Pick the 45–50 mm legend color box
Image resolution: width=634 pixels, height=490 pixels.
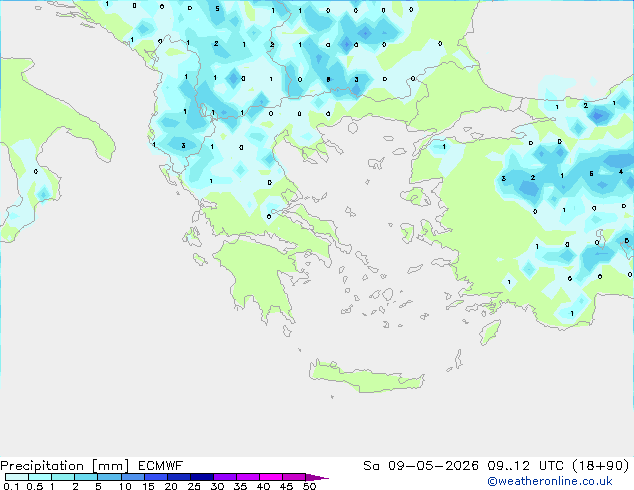pyautogui.click(x=294, y=477)
